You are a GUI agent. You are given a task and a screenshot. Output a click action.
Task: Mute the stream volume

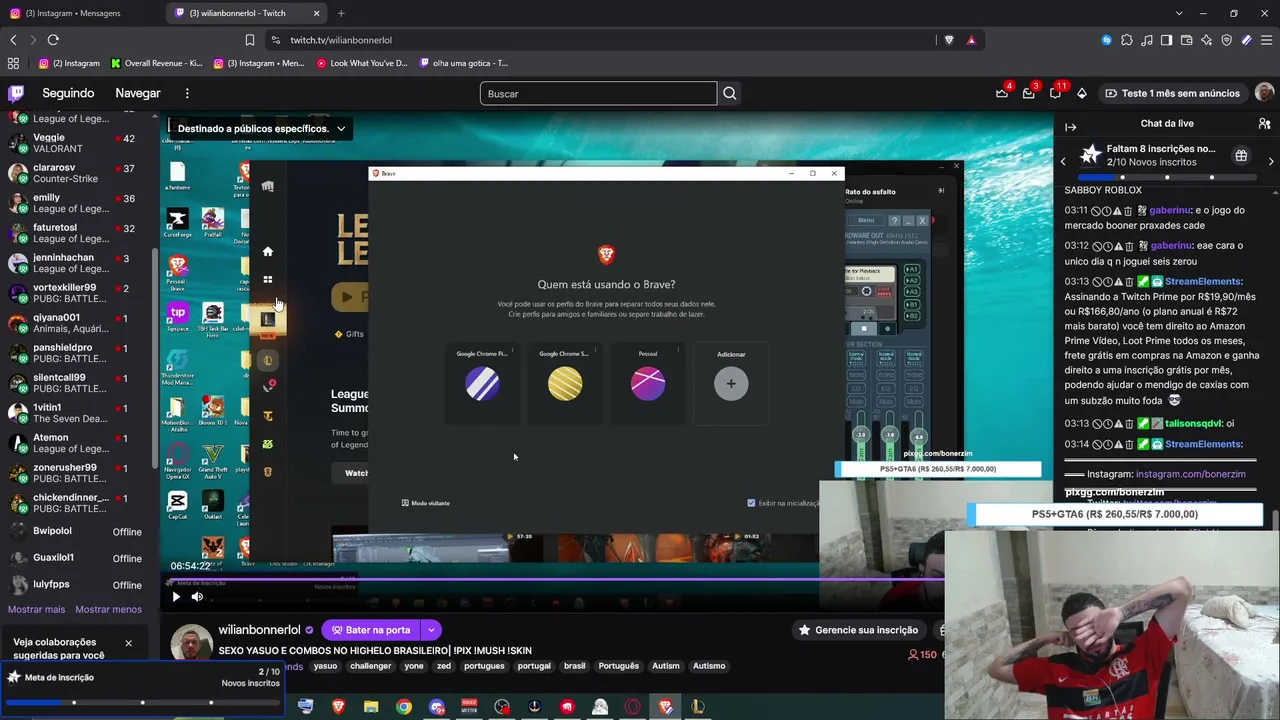pos(197,597)
